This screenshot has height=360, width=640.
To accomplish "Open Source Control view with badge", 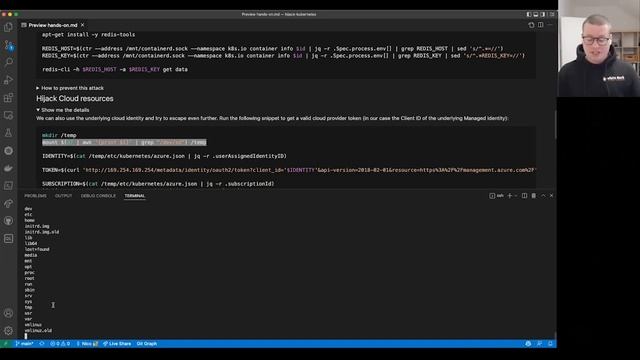I will pyautogui.click(x=8, y=45).
